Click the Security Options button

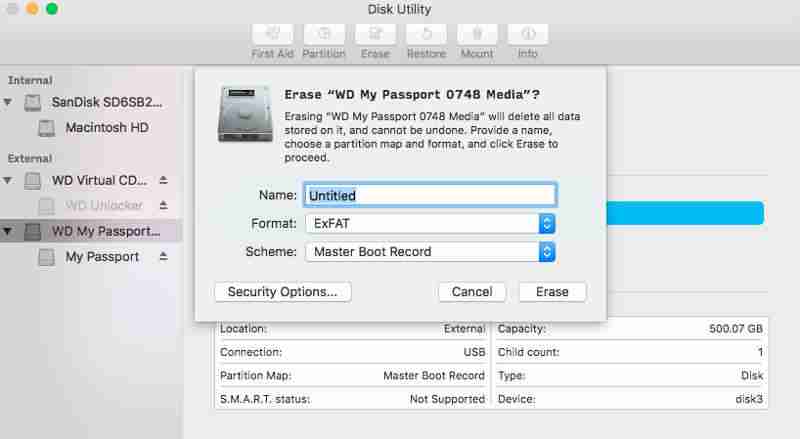(x=283, y=292)
